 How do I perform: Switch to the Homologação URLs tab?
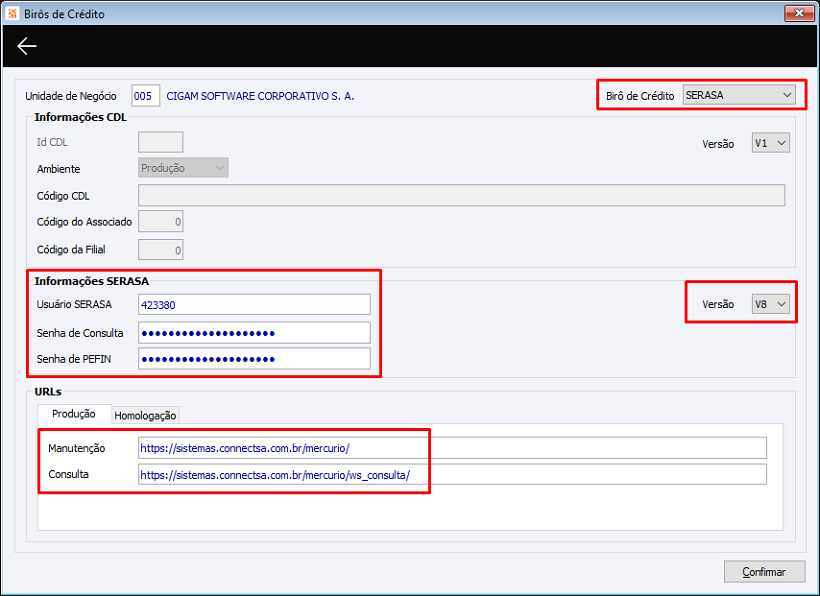coord(145,416)
